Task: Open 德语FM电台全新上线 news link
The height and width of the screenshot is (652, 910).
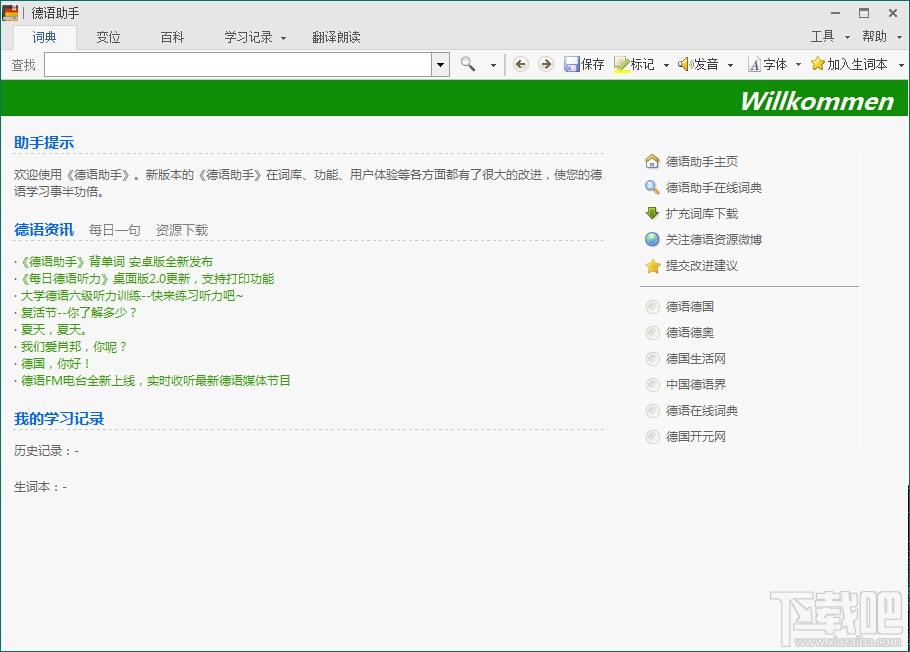Action: click(x=156, y=381)
